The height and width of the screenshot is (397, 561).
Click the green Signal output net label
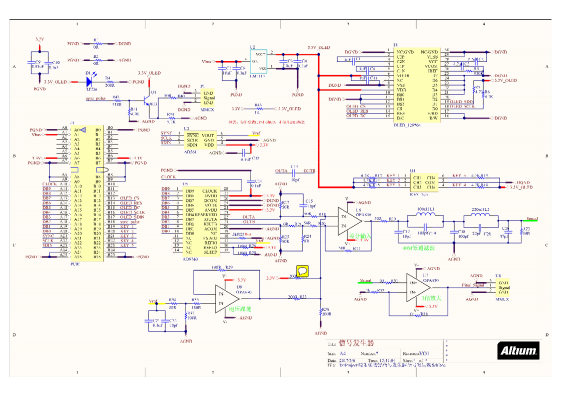click(x=531, y=220)
